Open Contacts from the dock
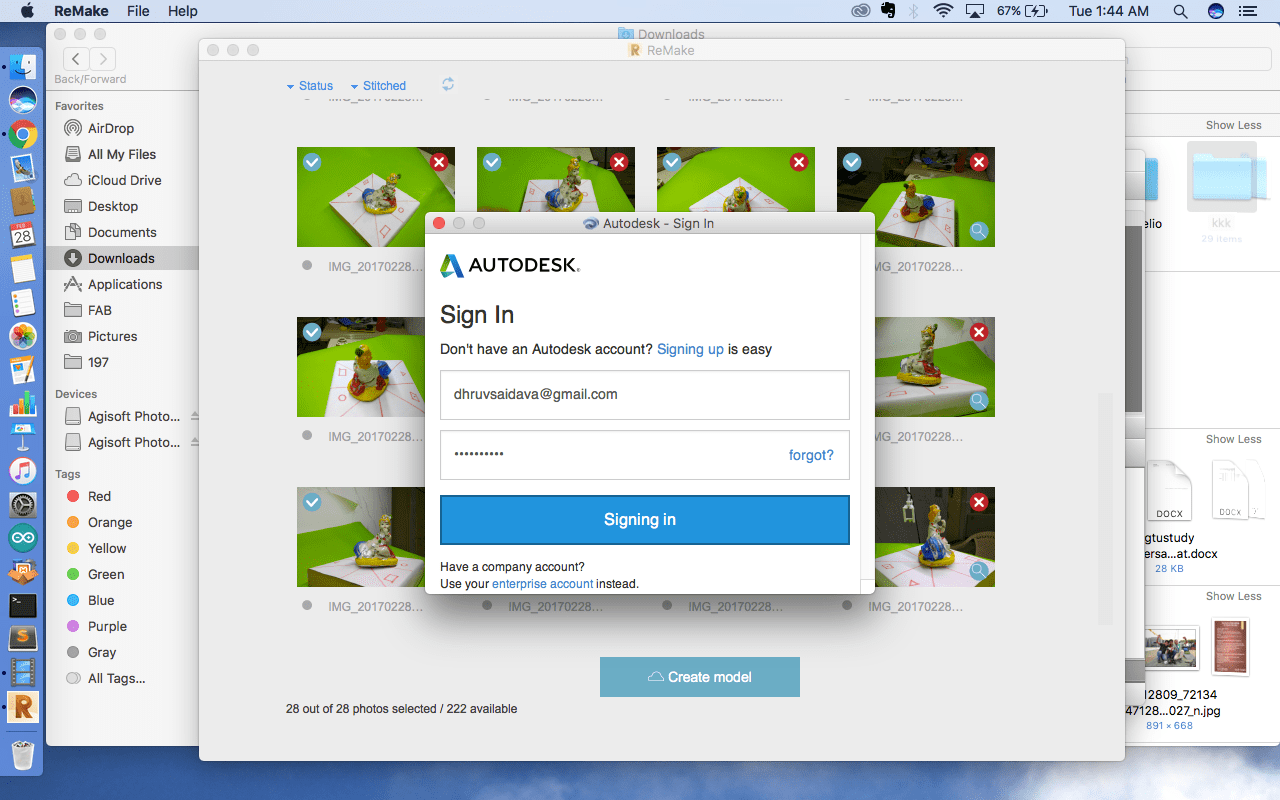Image resolution: width=1280 pixels, height=800 pixels. pos(23,201)
